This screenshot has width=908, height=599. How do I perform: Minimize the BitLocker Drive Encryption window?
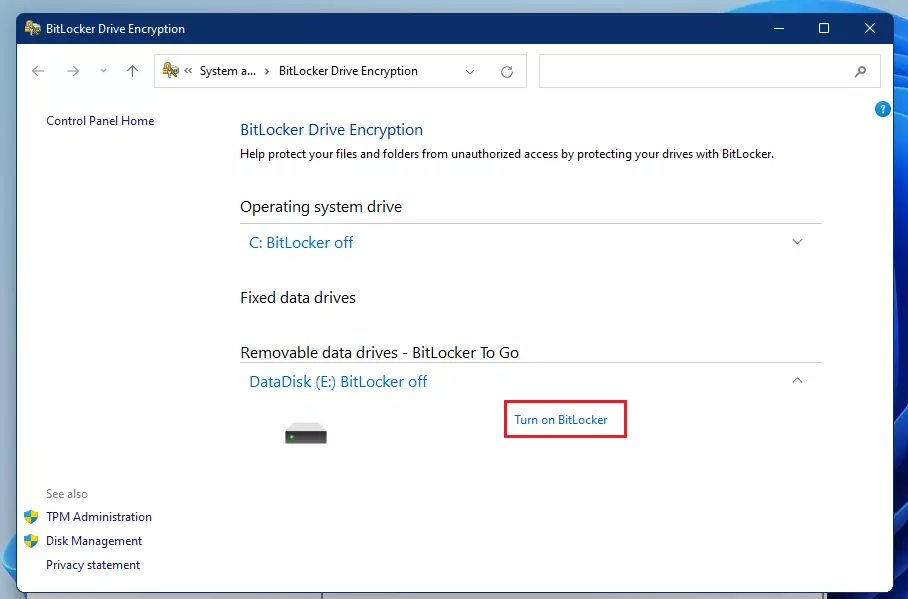(x=779, y=28)
